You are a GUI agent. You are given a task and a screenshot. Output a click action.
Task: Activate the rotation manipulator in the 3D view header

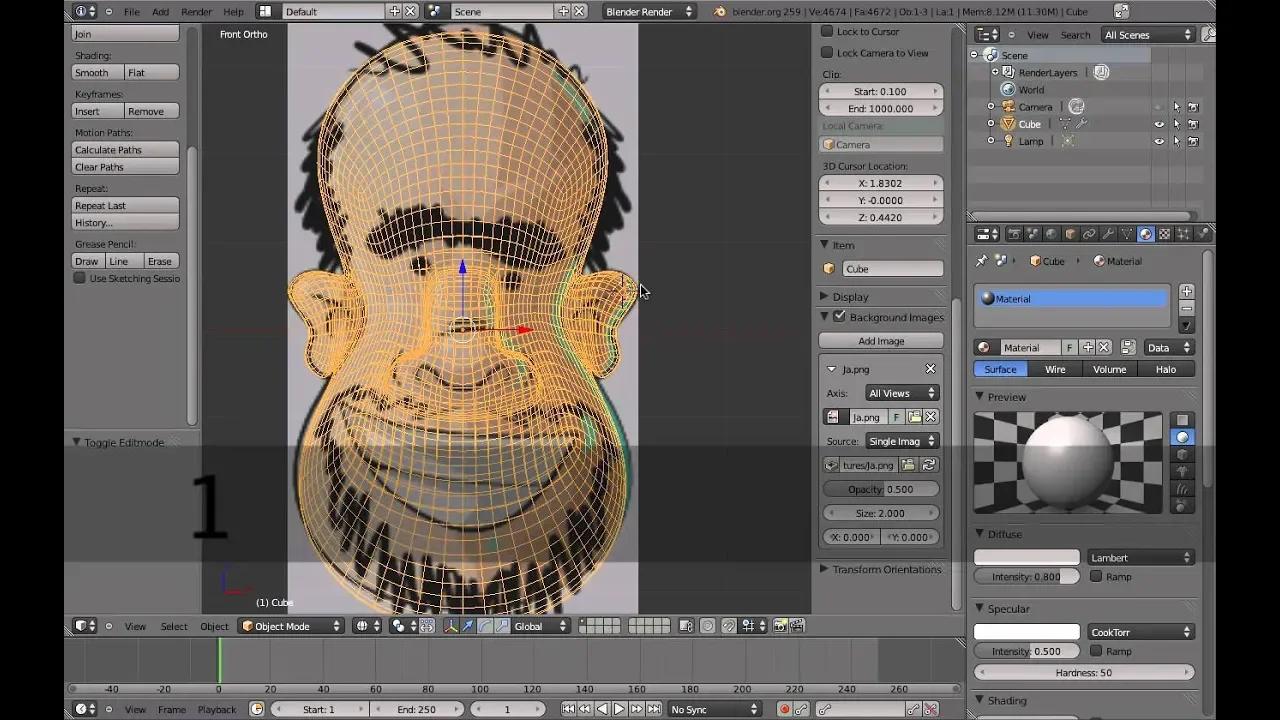[486, 625]
